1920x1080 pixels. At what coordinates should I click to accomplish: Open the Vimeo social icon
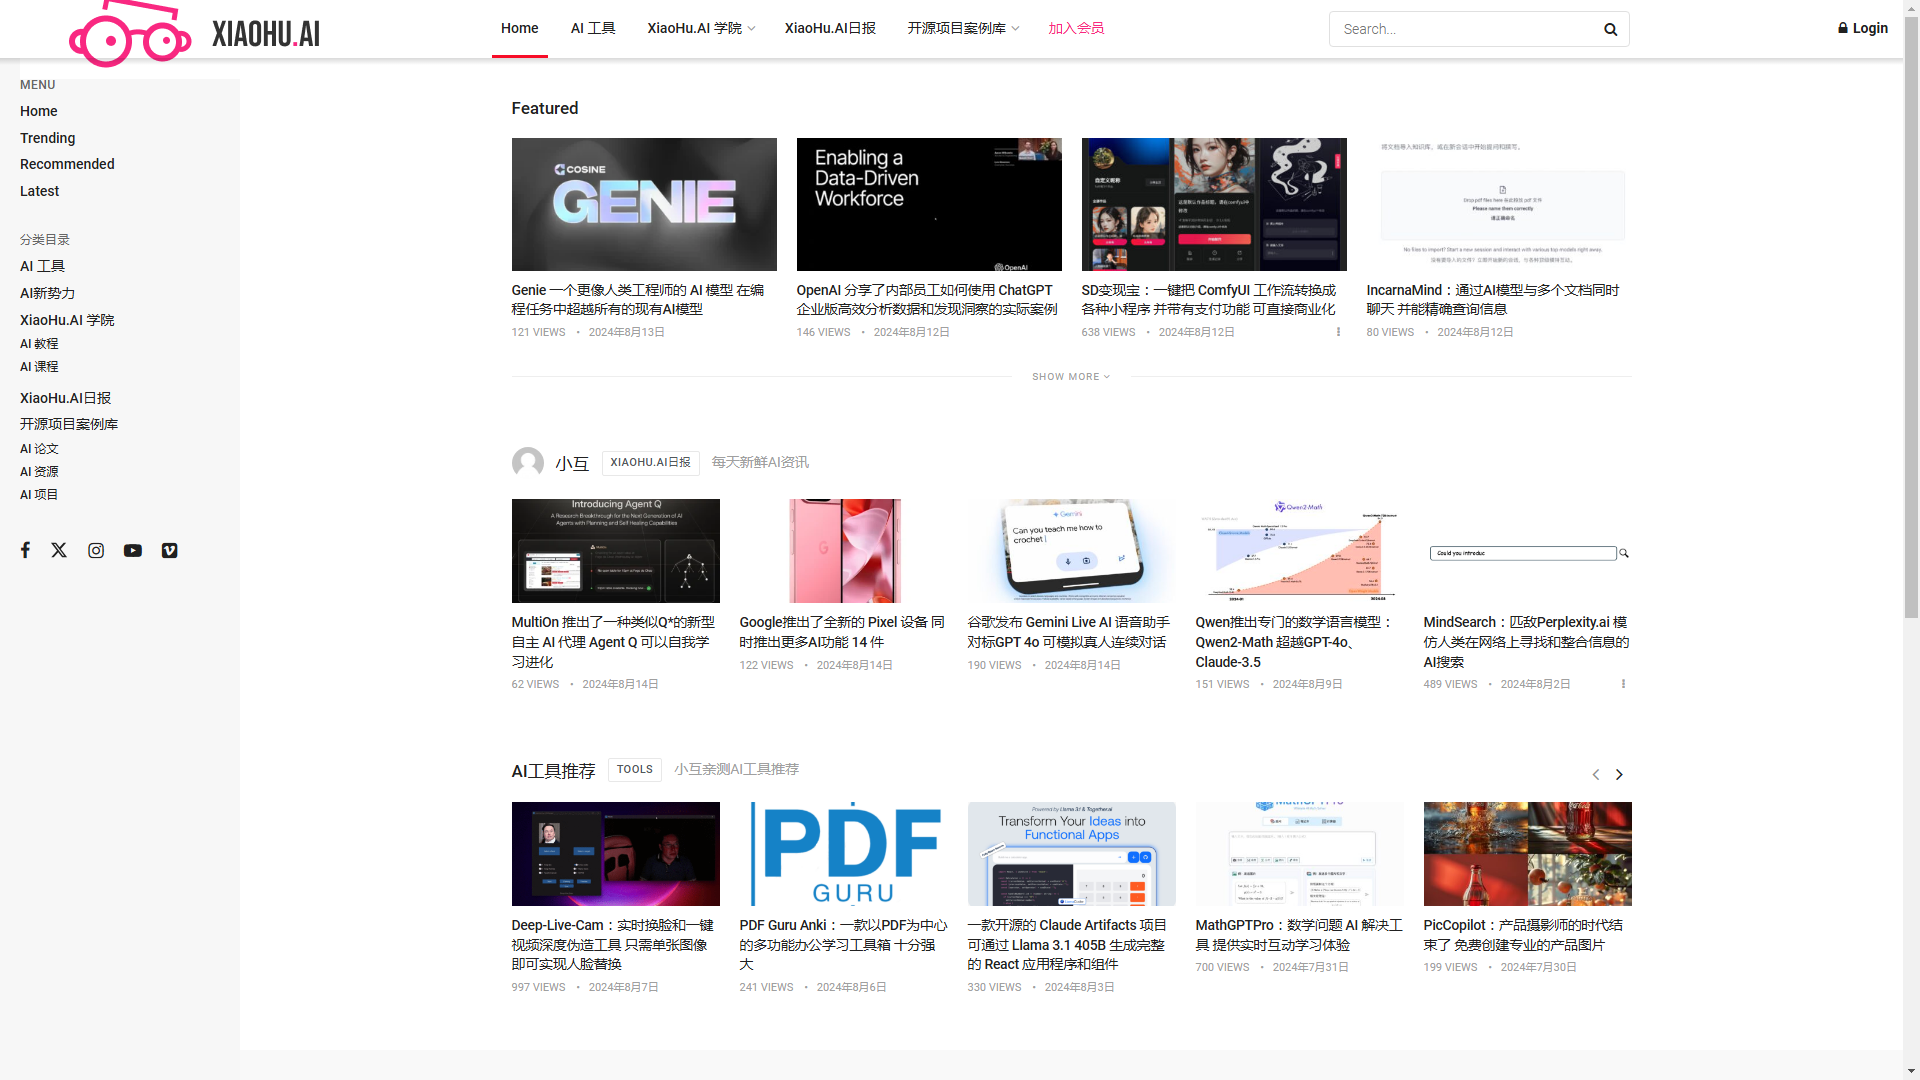coord(170,550)
